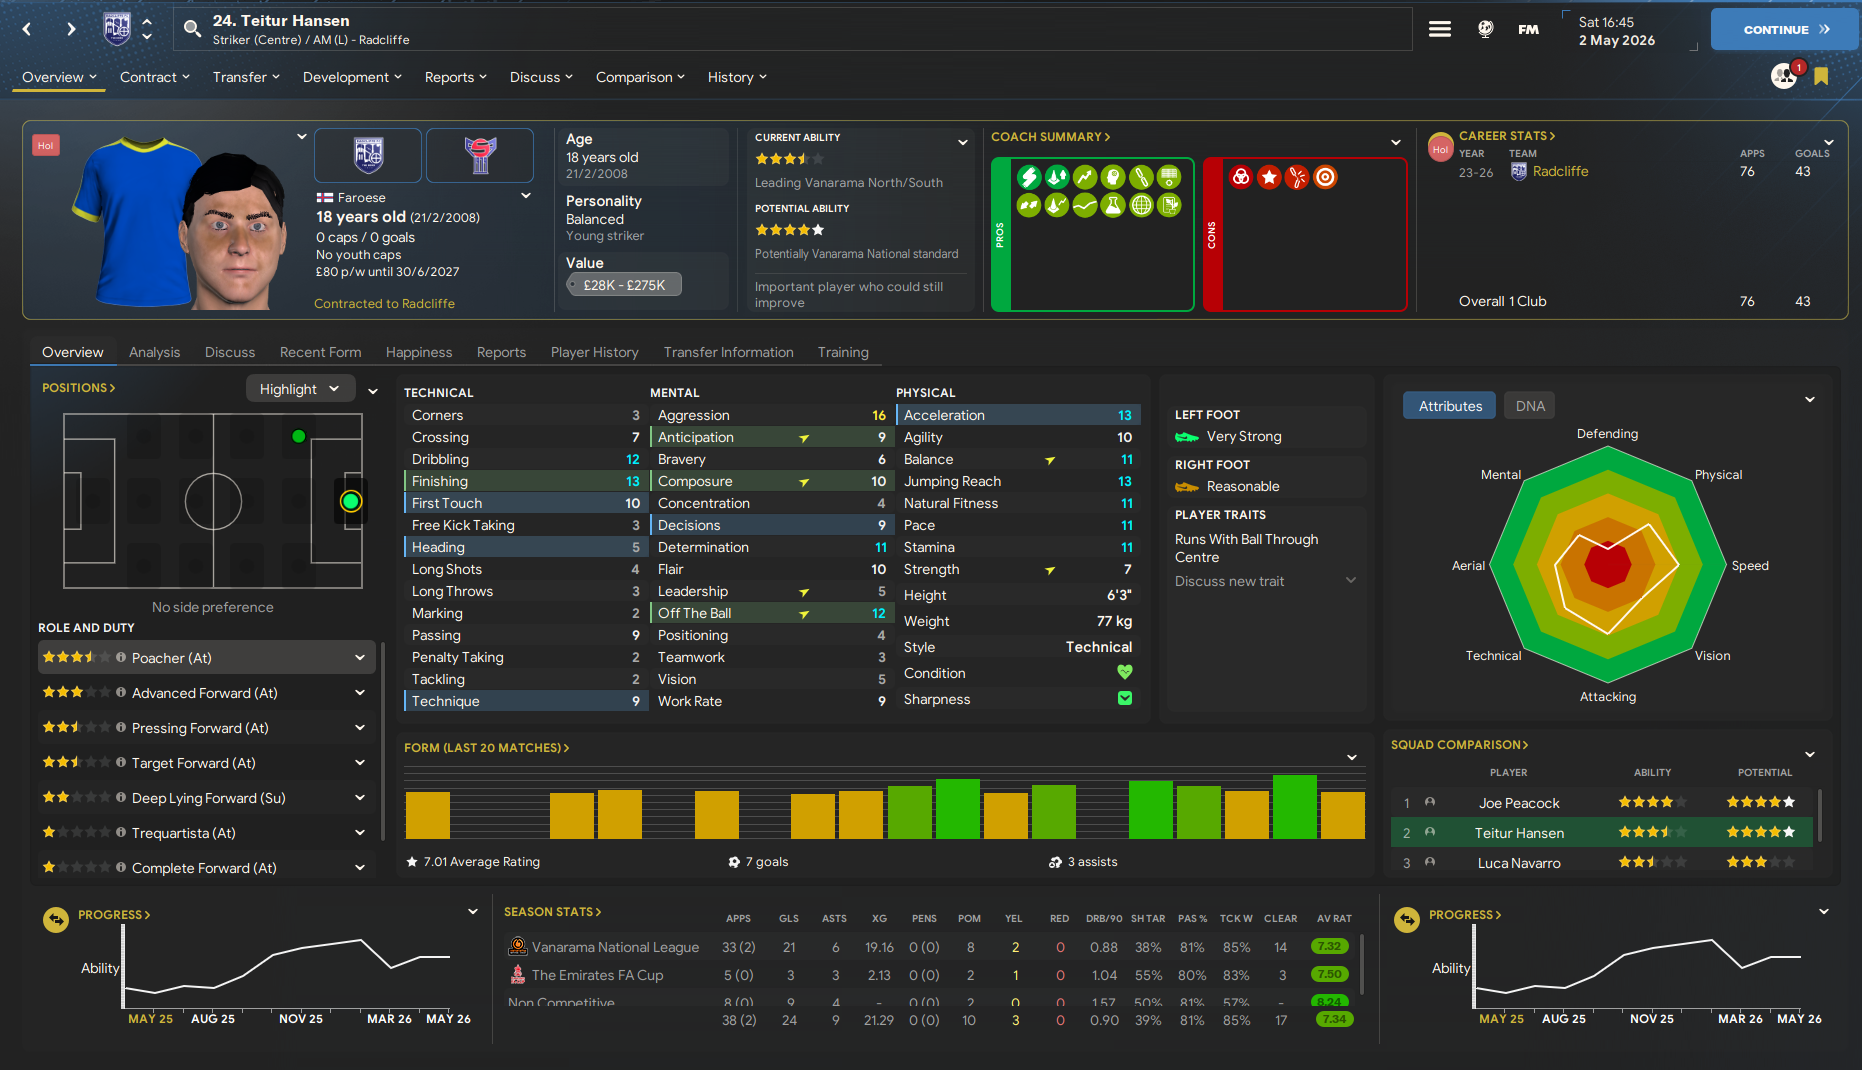Open the Form (Last 20 Matches) link
Screen dimensions: 1862x1070
point(486,748)
